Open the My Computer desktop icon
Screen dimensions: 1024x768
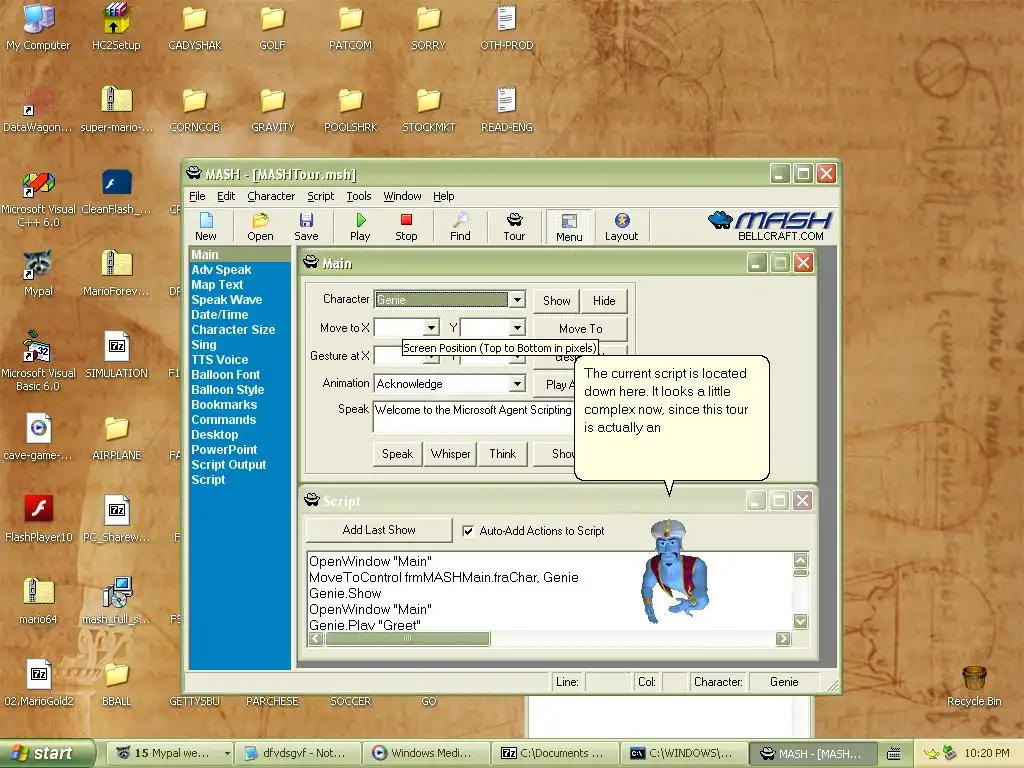pyautogui.click(x=38, y=27)
